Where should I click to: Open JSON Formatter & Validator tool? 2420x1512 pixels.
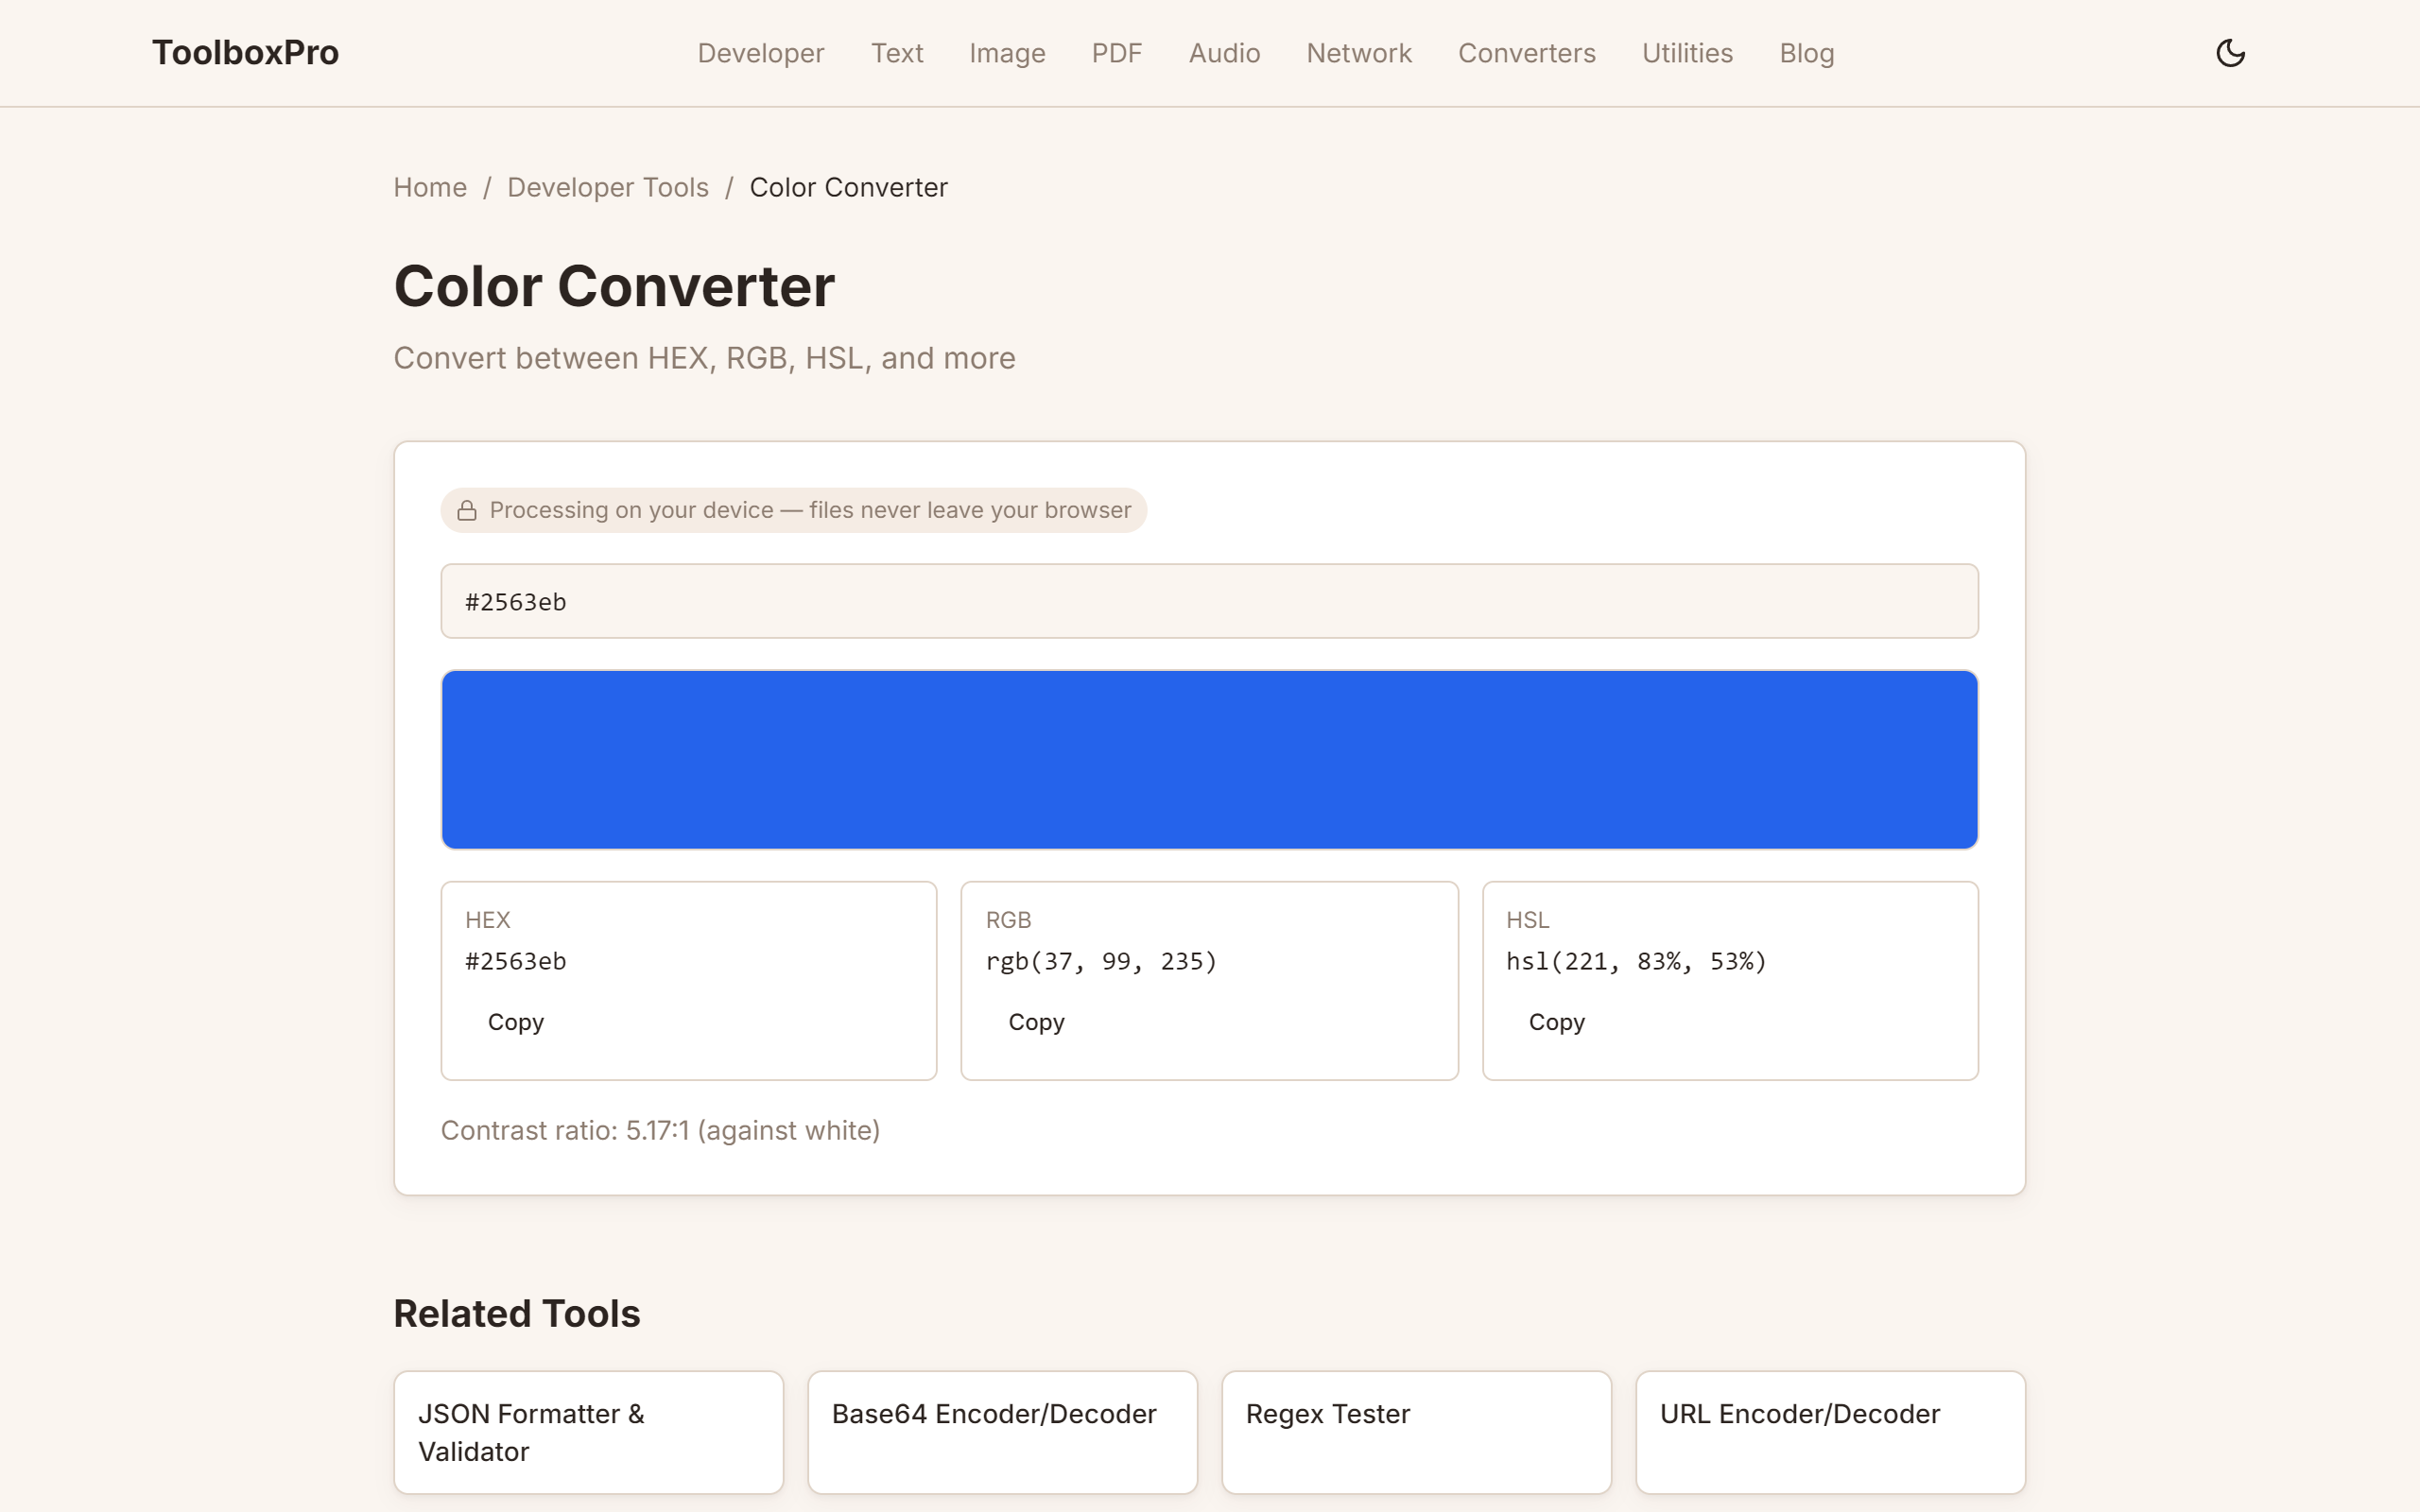tap(588, 1432)
